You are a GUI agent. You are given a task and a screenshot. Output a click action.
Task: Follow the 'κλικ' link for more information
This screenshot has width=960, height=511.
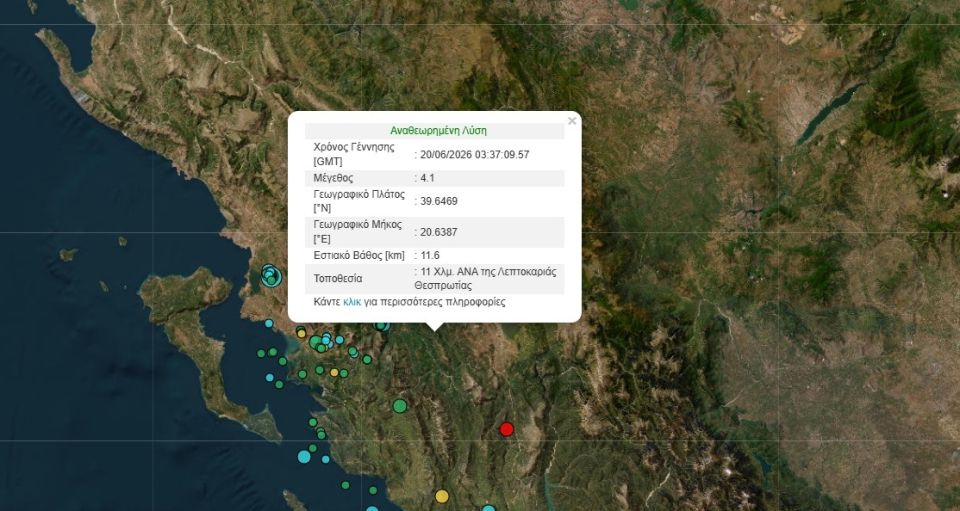(352, 302)
